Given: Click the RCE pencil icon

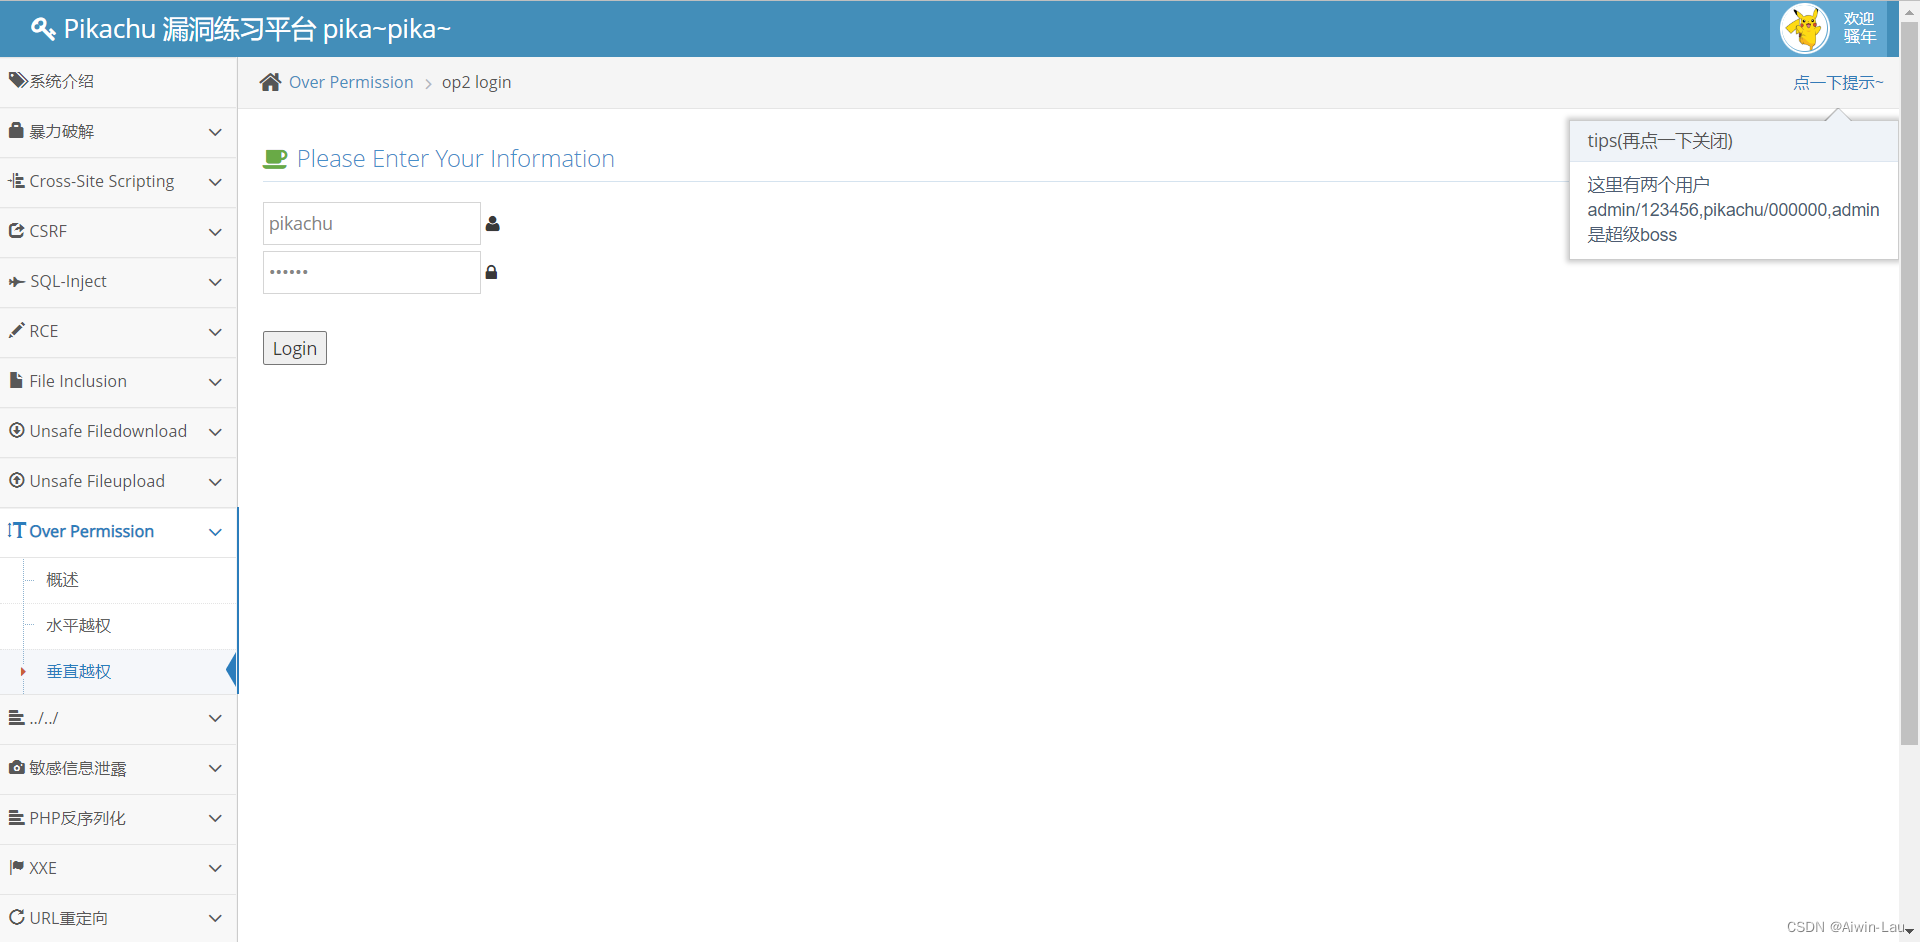Looking at the screenshot, I should coord(17,330).
